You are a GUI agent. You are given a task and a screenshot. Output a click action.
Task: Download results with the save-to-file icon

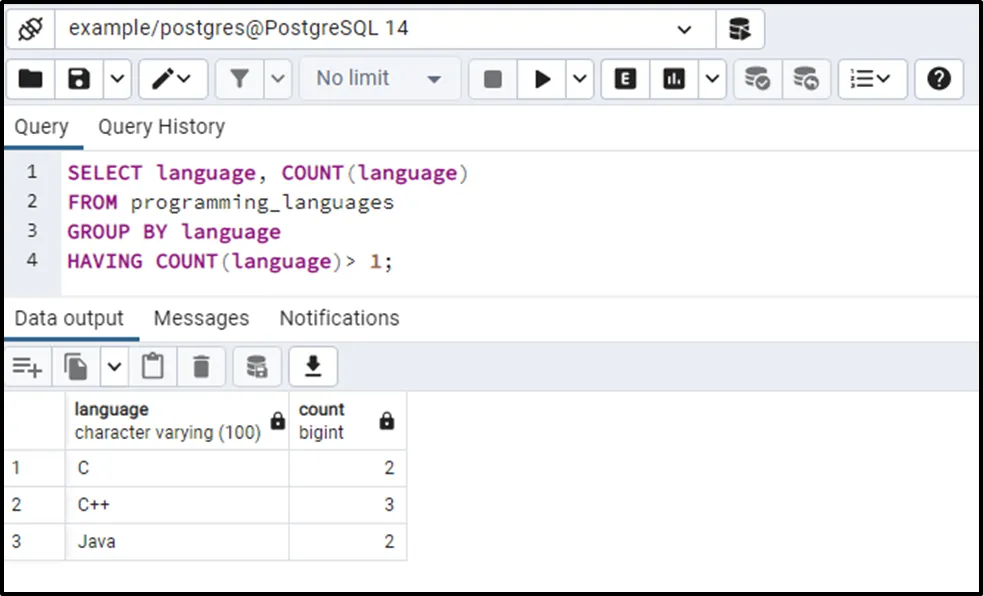[x=313, y=367]
